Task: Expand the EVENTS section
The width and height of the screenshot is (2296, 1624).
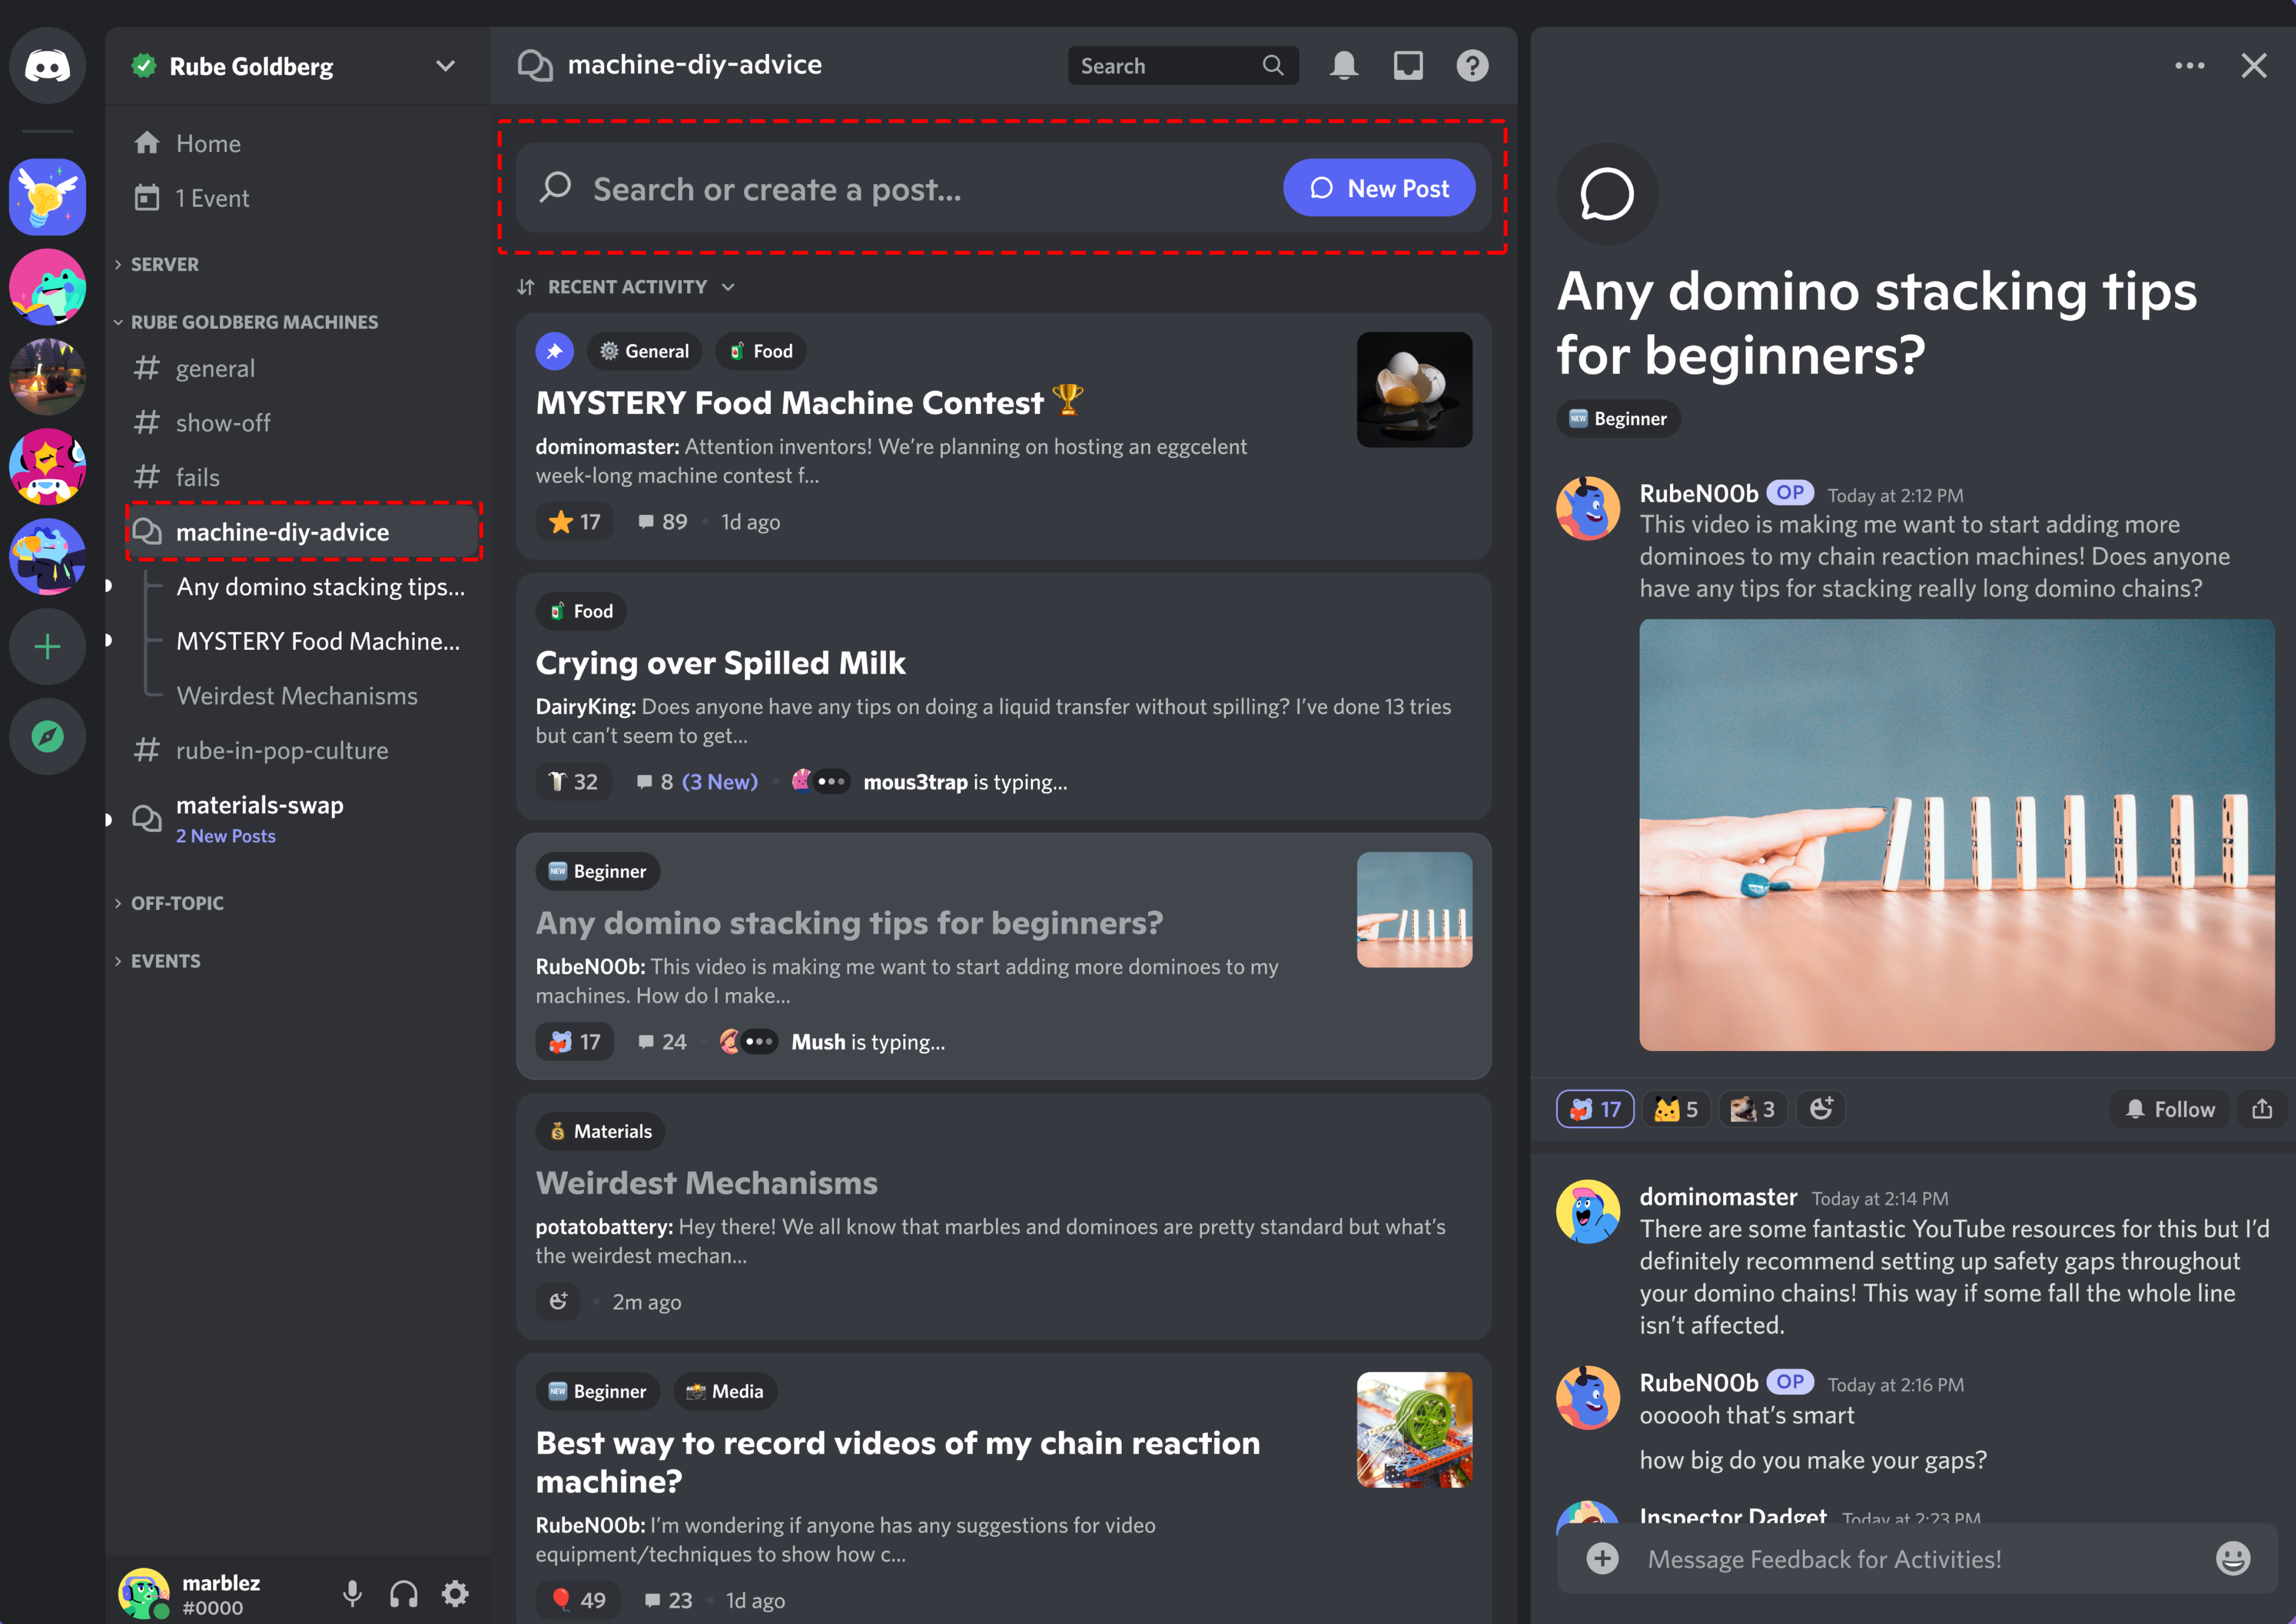Action: (165, 960)
